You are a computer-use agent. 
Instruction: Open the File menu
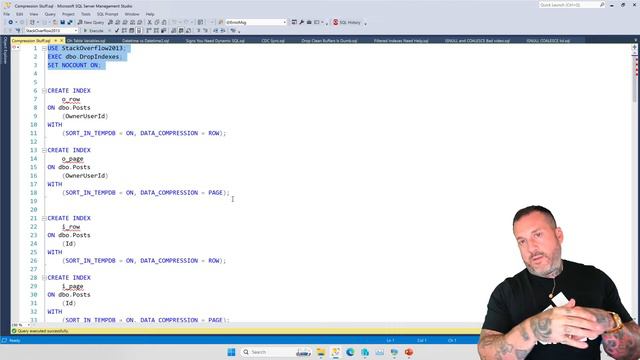point(7,14)
